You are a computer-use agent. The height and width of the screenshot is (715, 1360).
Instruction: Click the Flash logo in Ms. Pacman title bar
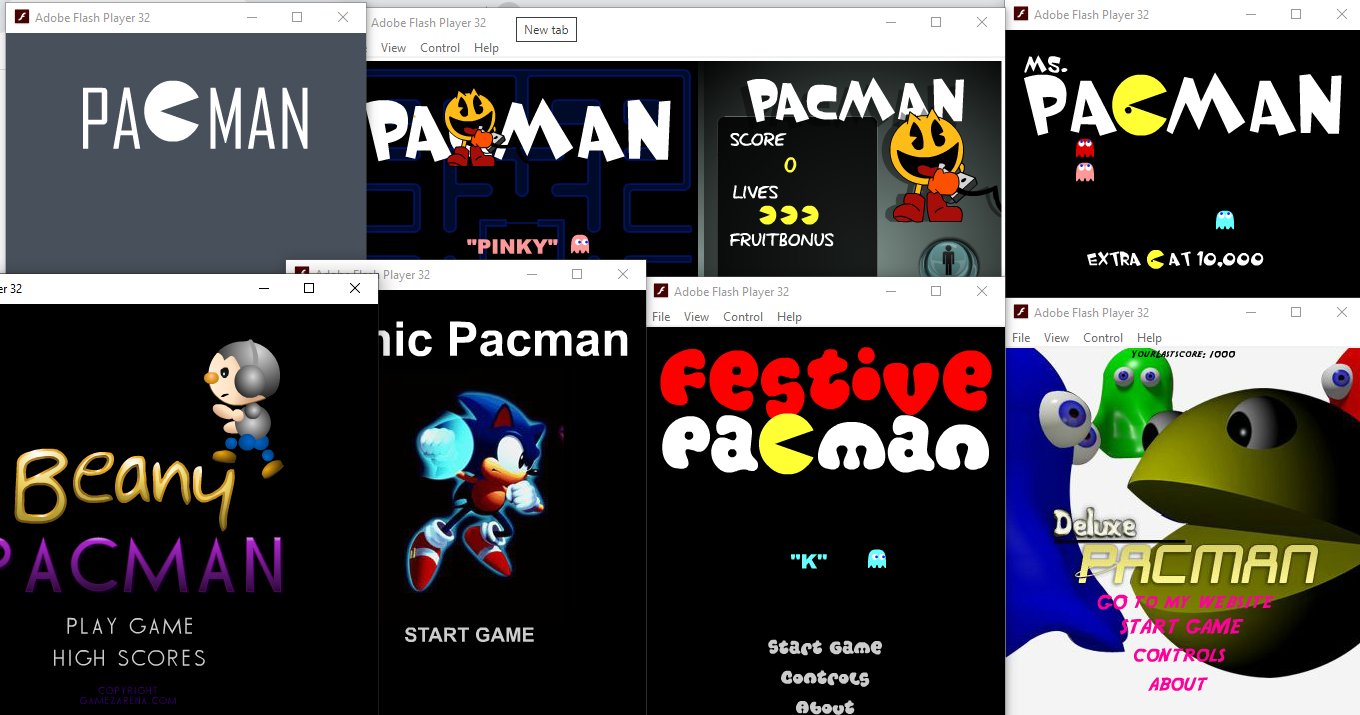click(1020, 14)
